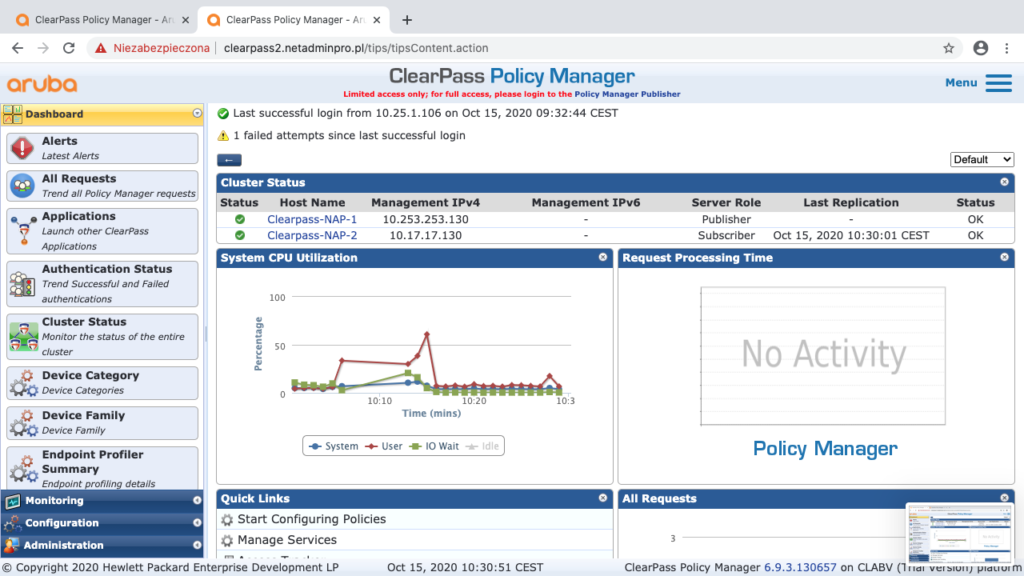Close the first ClearPass browser tab
The height and width of the screenshot is (576, 1024).
pos(185,20)
